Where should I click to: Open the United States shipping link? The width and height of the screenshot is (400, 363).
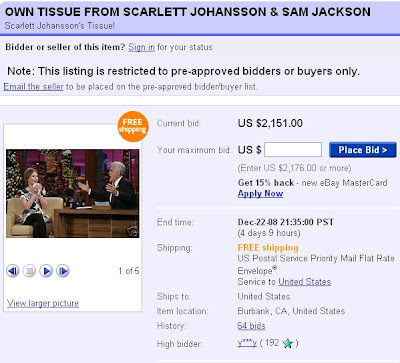305,282
